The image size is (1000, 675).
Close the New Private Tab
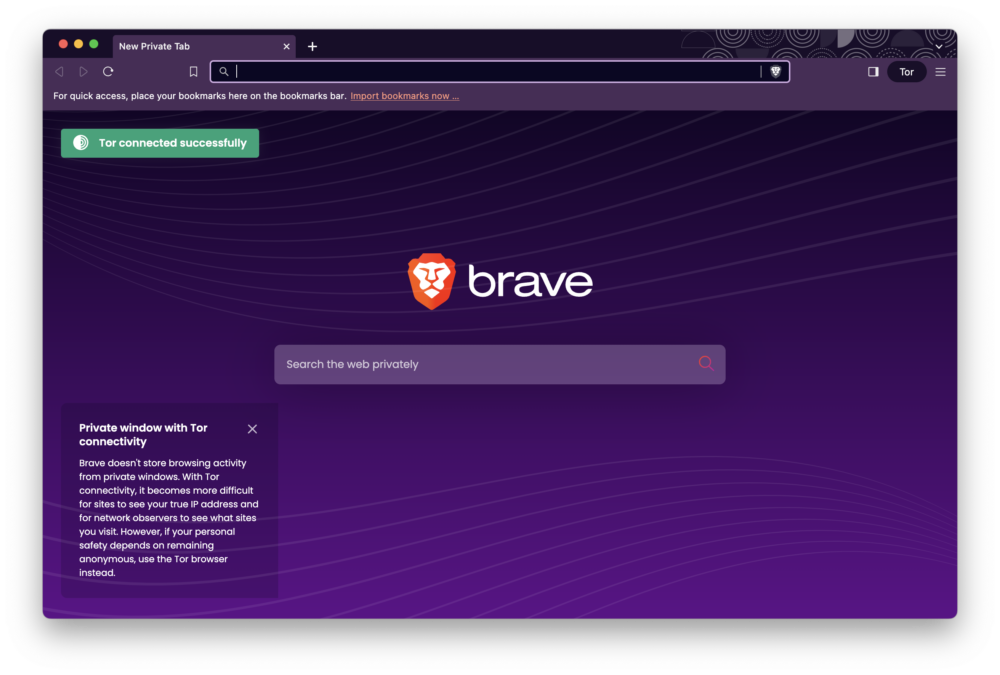286,46
